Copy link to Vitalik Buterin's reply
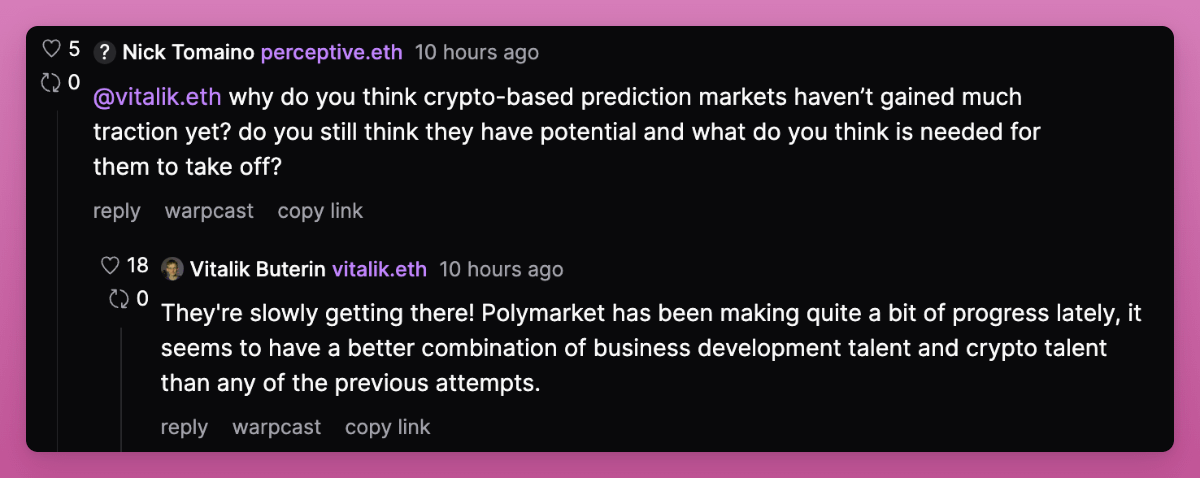 (x=388, y=427)
